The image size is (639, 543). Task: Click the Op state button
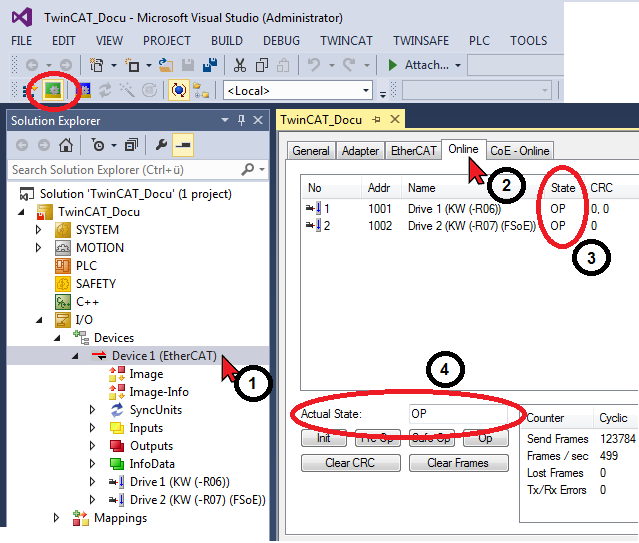(485, 438)
